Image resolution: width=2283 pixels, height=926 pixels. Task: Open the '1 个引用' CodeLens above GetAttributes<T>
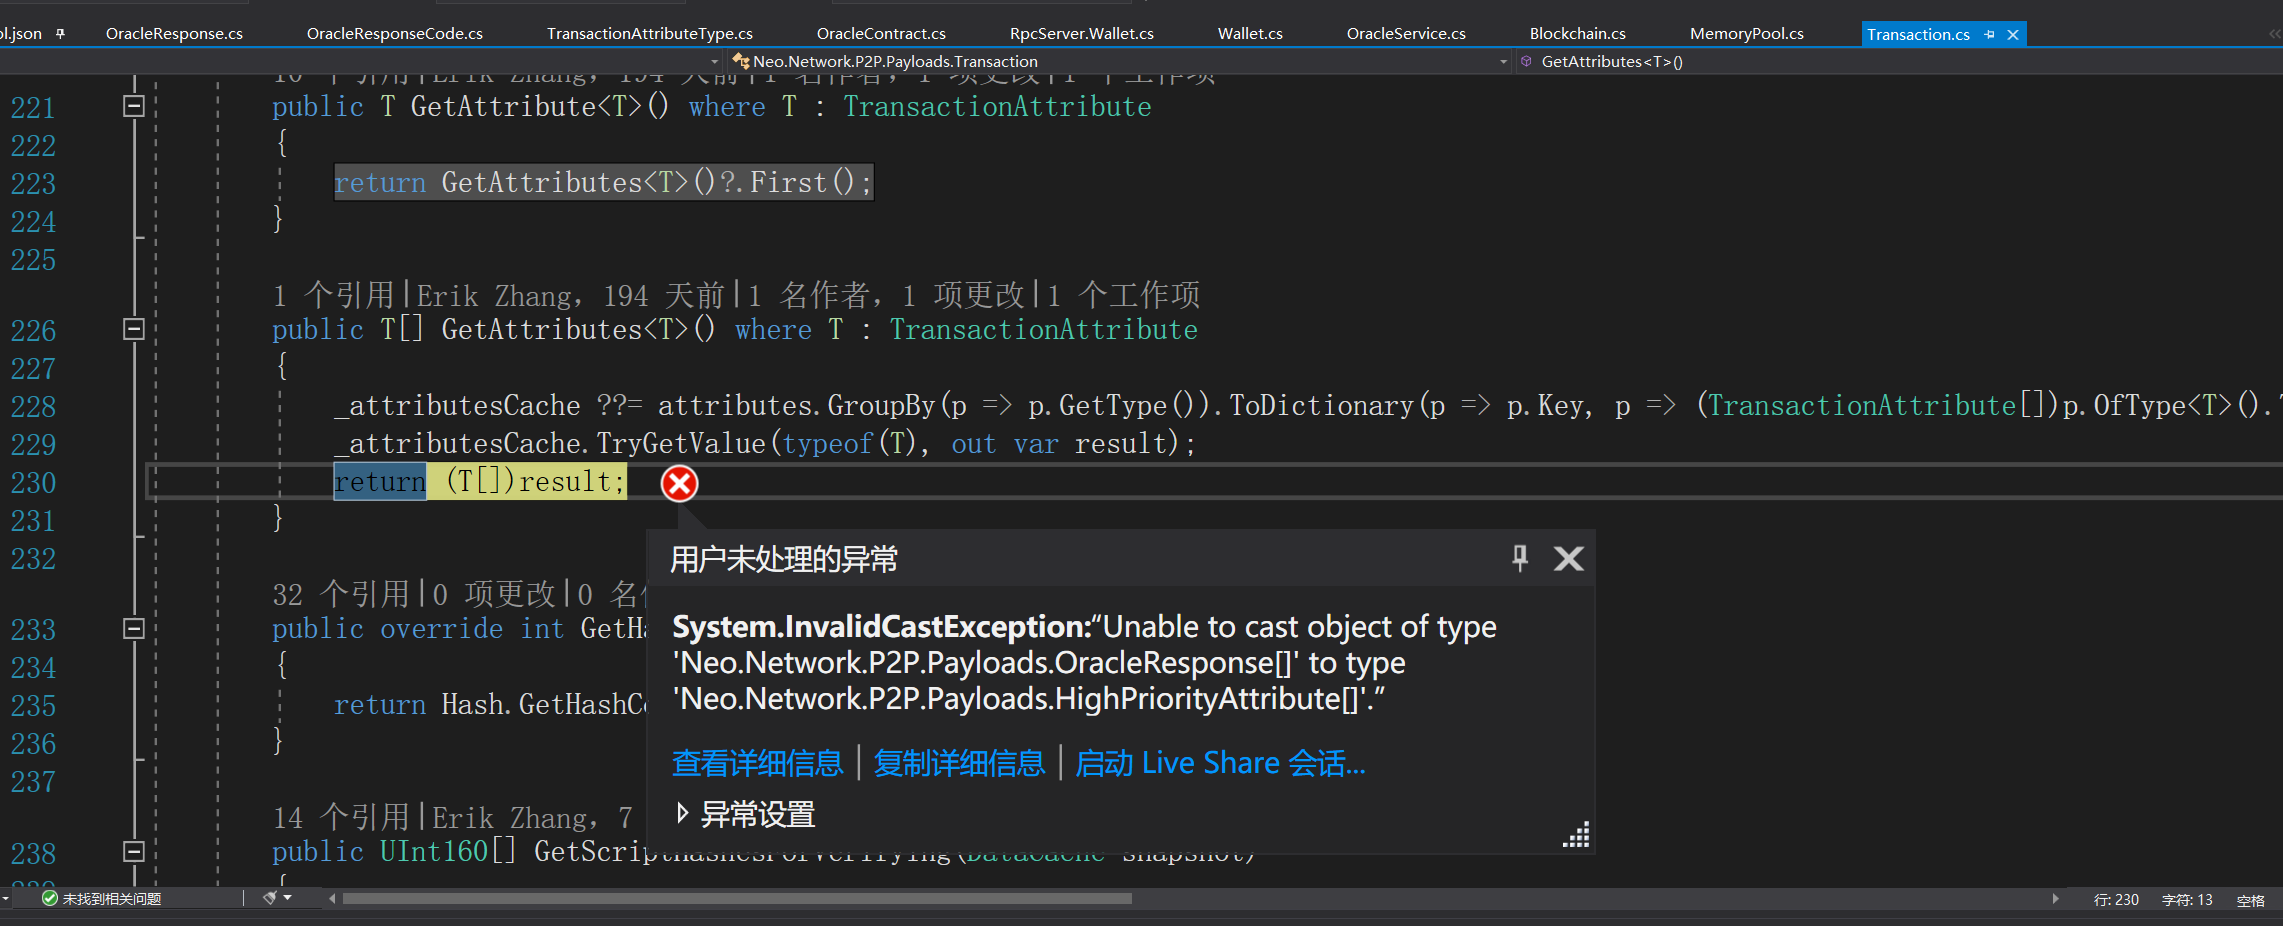click(334, 295)
